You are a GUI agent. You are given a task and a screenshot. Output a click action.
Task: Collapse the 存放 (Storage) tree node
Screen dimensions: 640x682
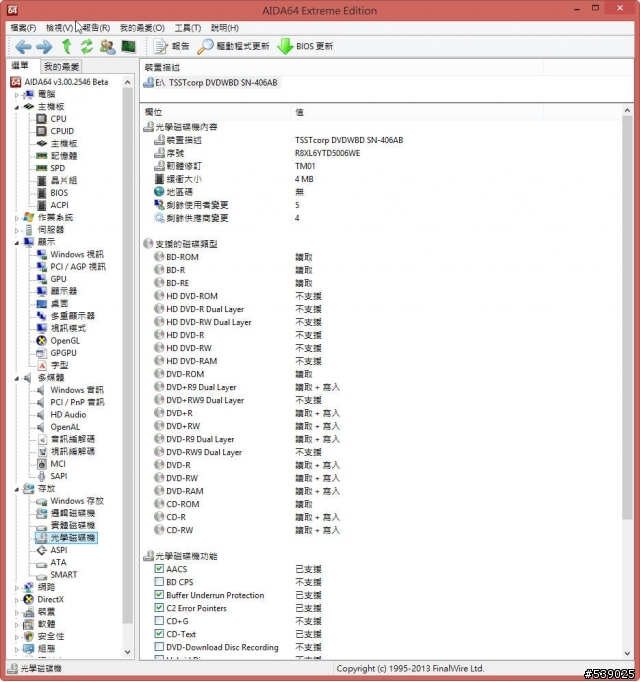17,489
